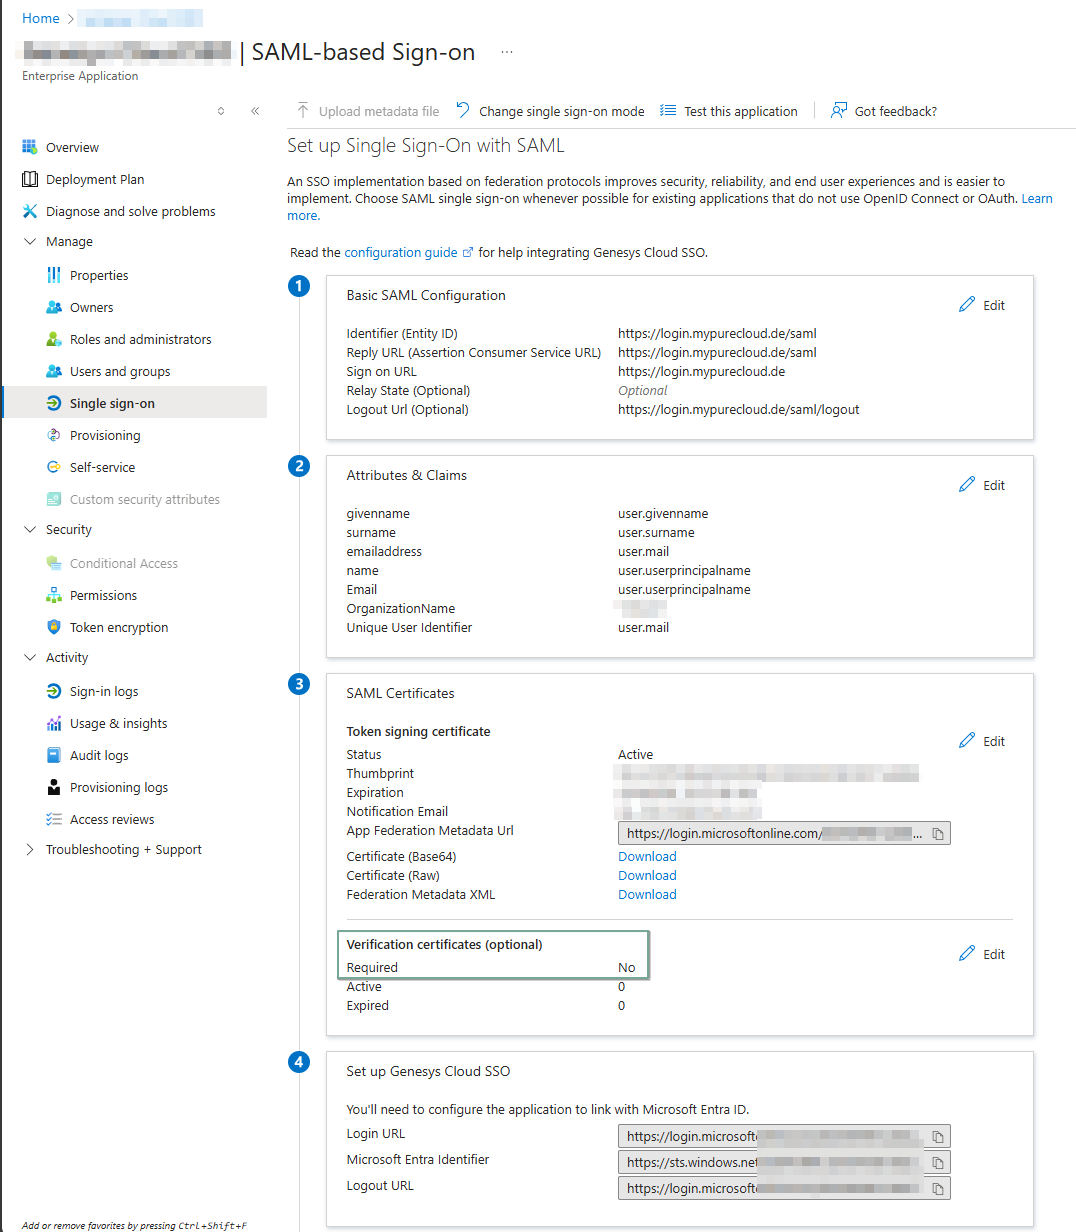This screenshot has height=1232, width=1076.
Task: Click the Got feedback person icon
Action: pyautogui.click(x=839, y=110)
